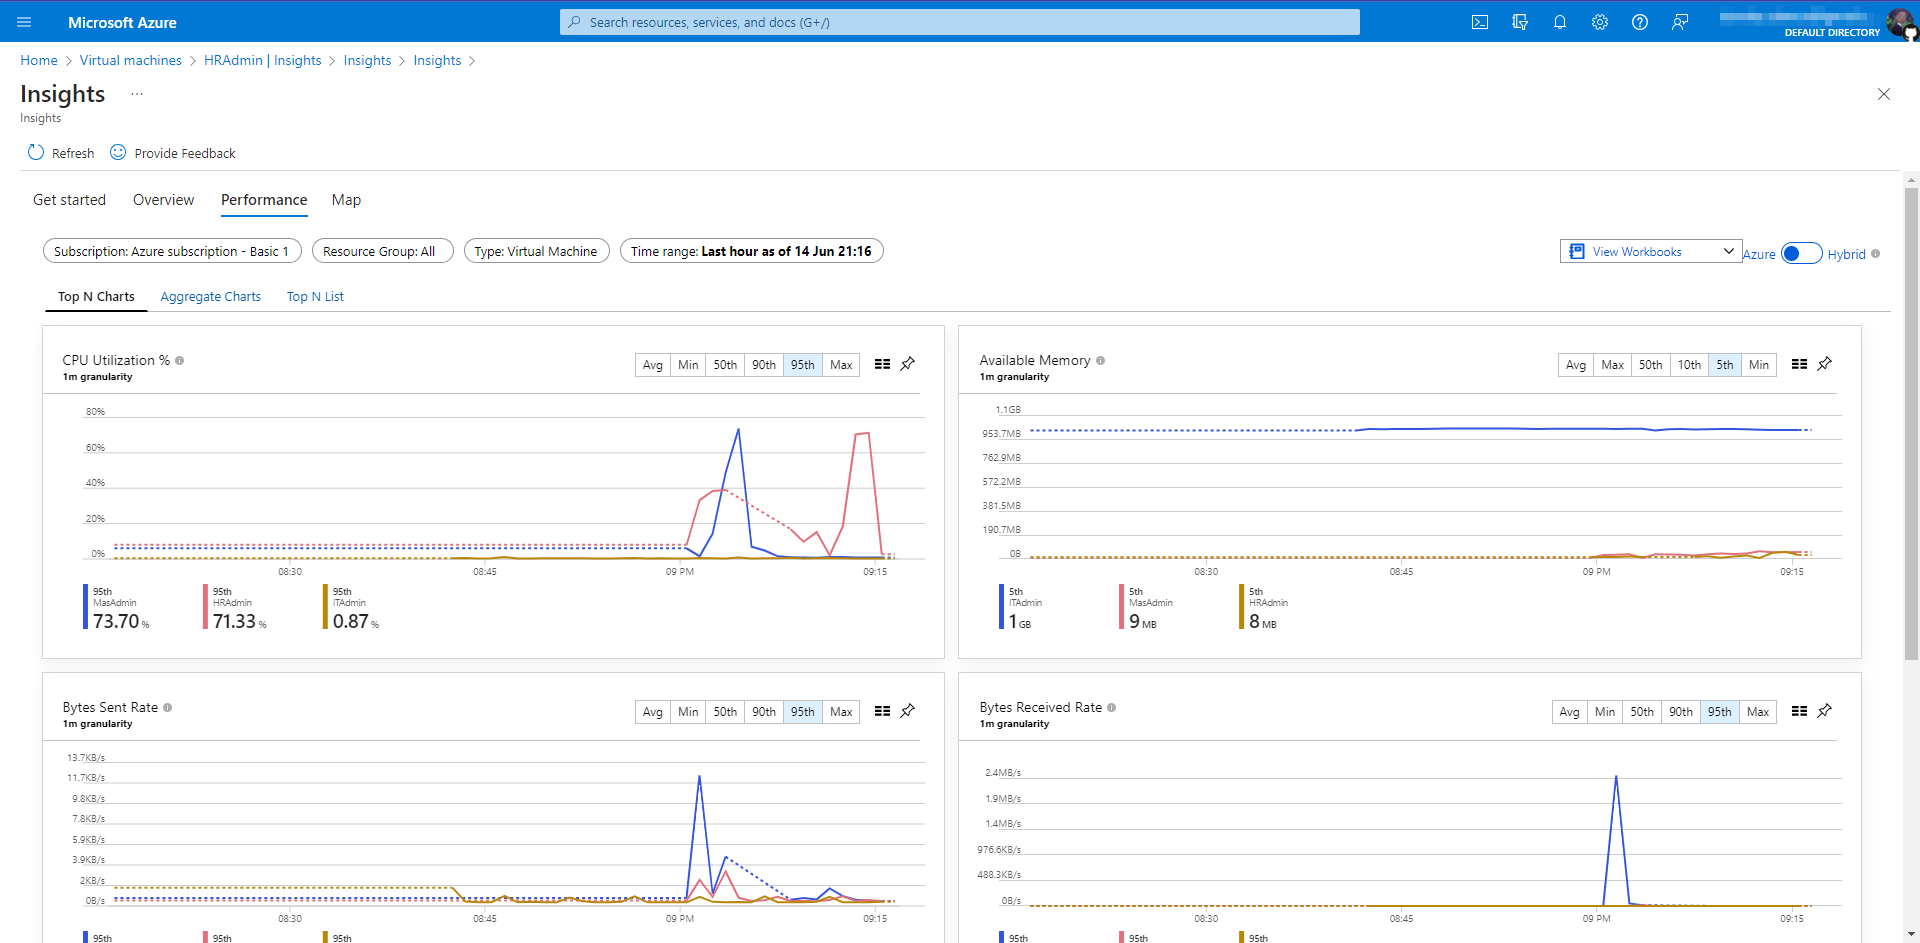Select Max on CPU Utilization chart
Screen dimensions: 1920x943
(x=842, y=365)
